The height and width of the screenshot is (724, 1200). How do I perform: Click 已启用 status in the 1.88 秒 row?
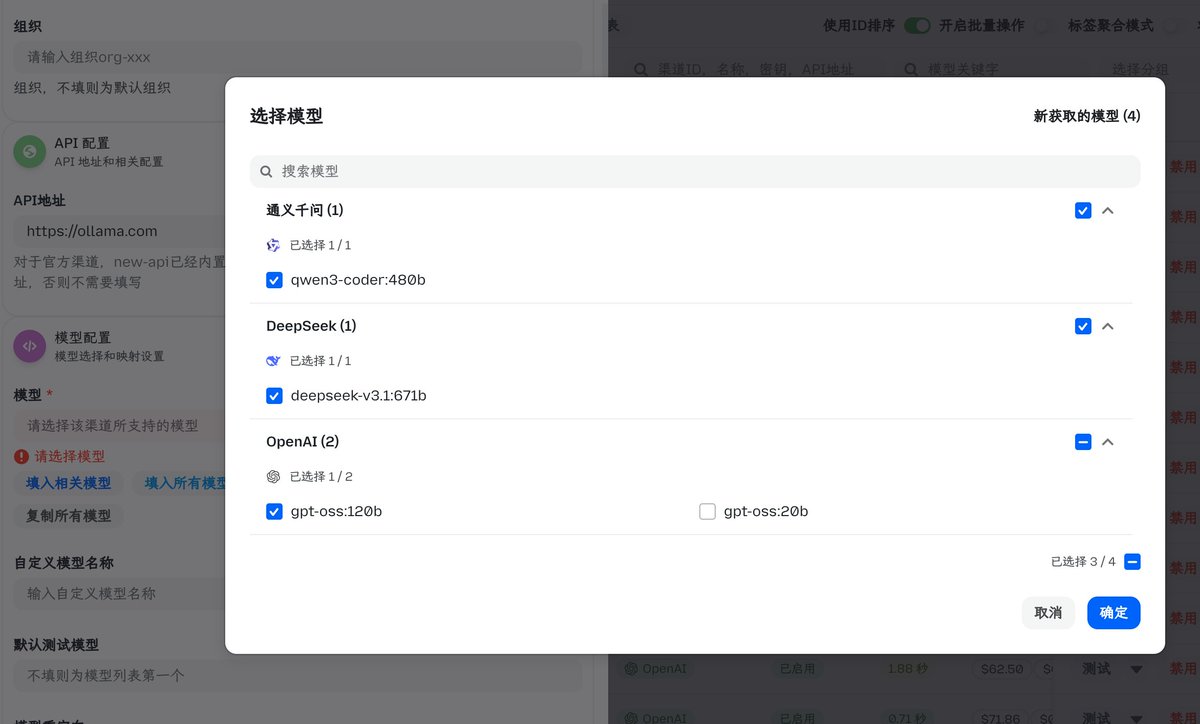[798, 668]
